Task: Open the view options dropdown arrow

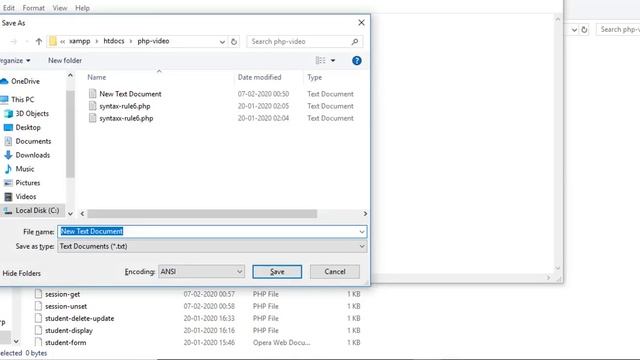Action: [333, 61]
